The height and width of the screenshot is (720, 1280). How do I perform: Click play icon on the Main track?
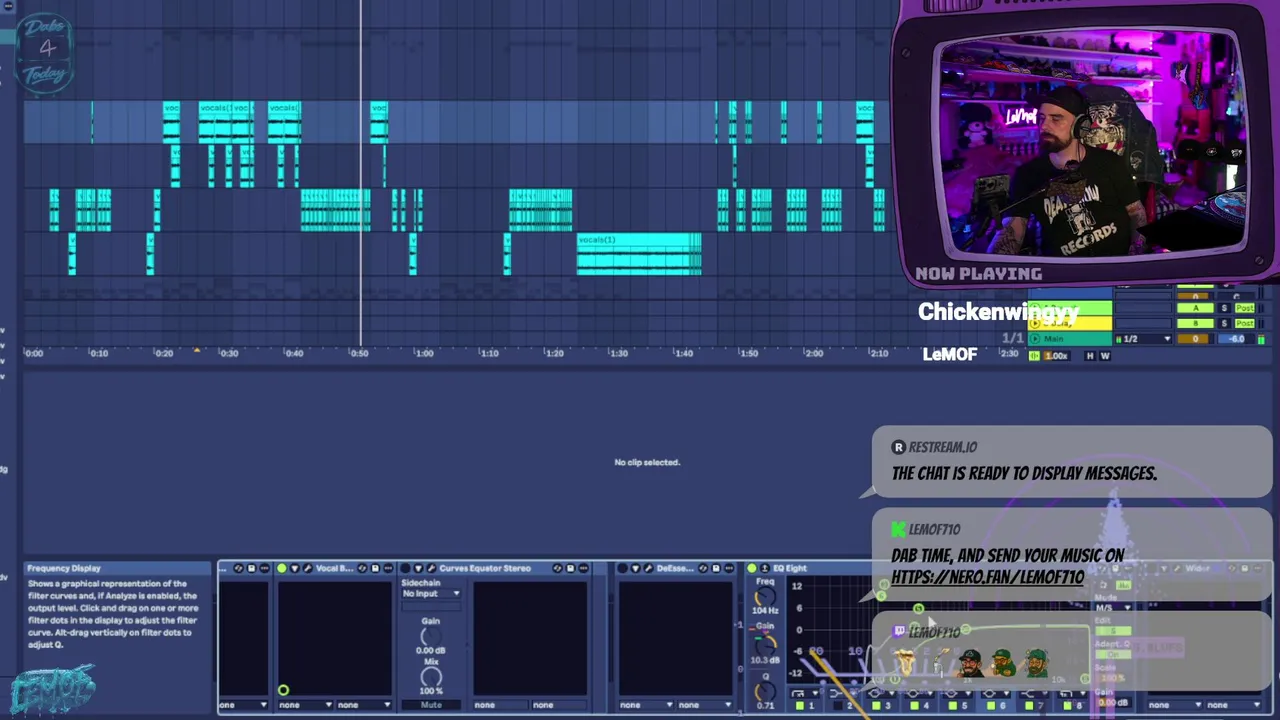click(1035, 339)
